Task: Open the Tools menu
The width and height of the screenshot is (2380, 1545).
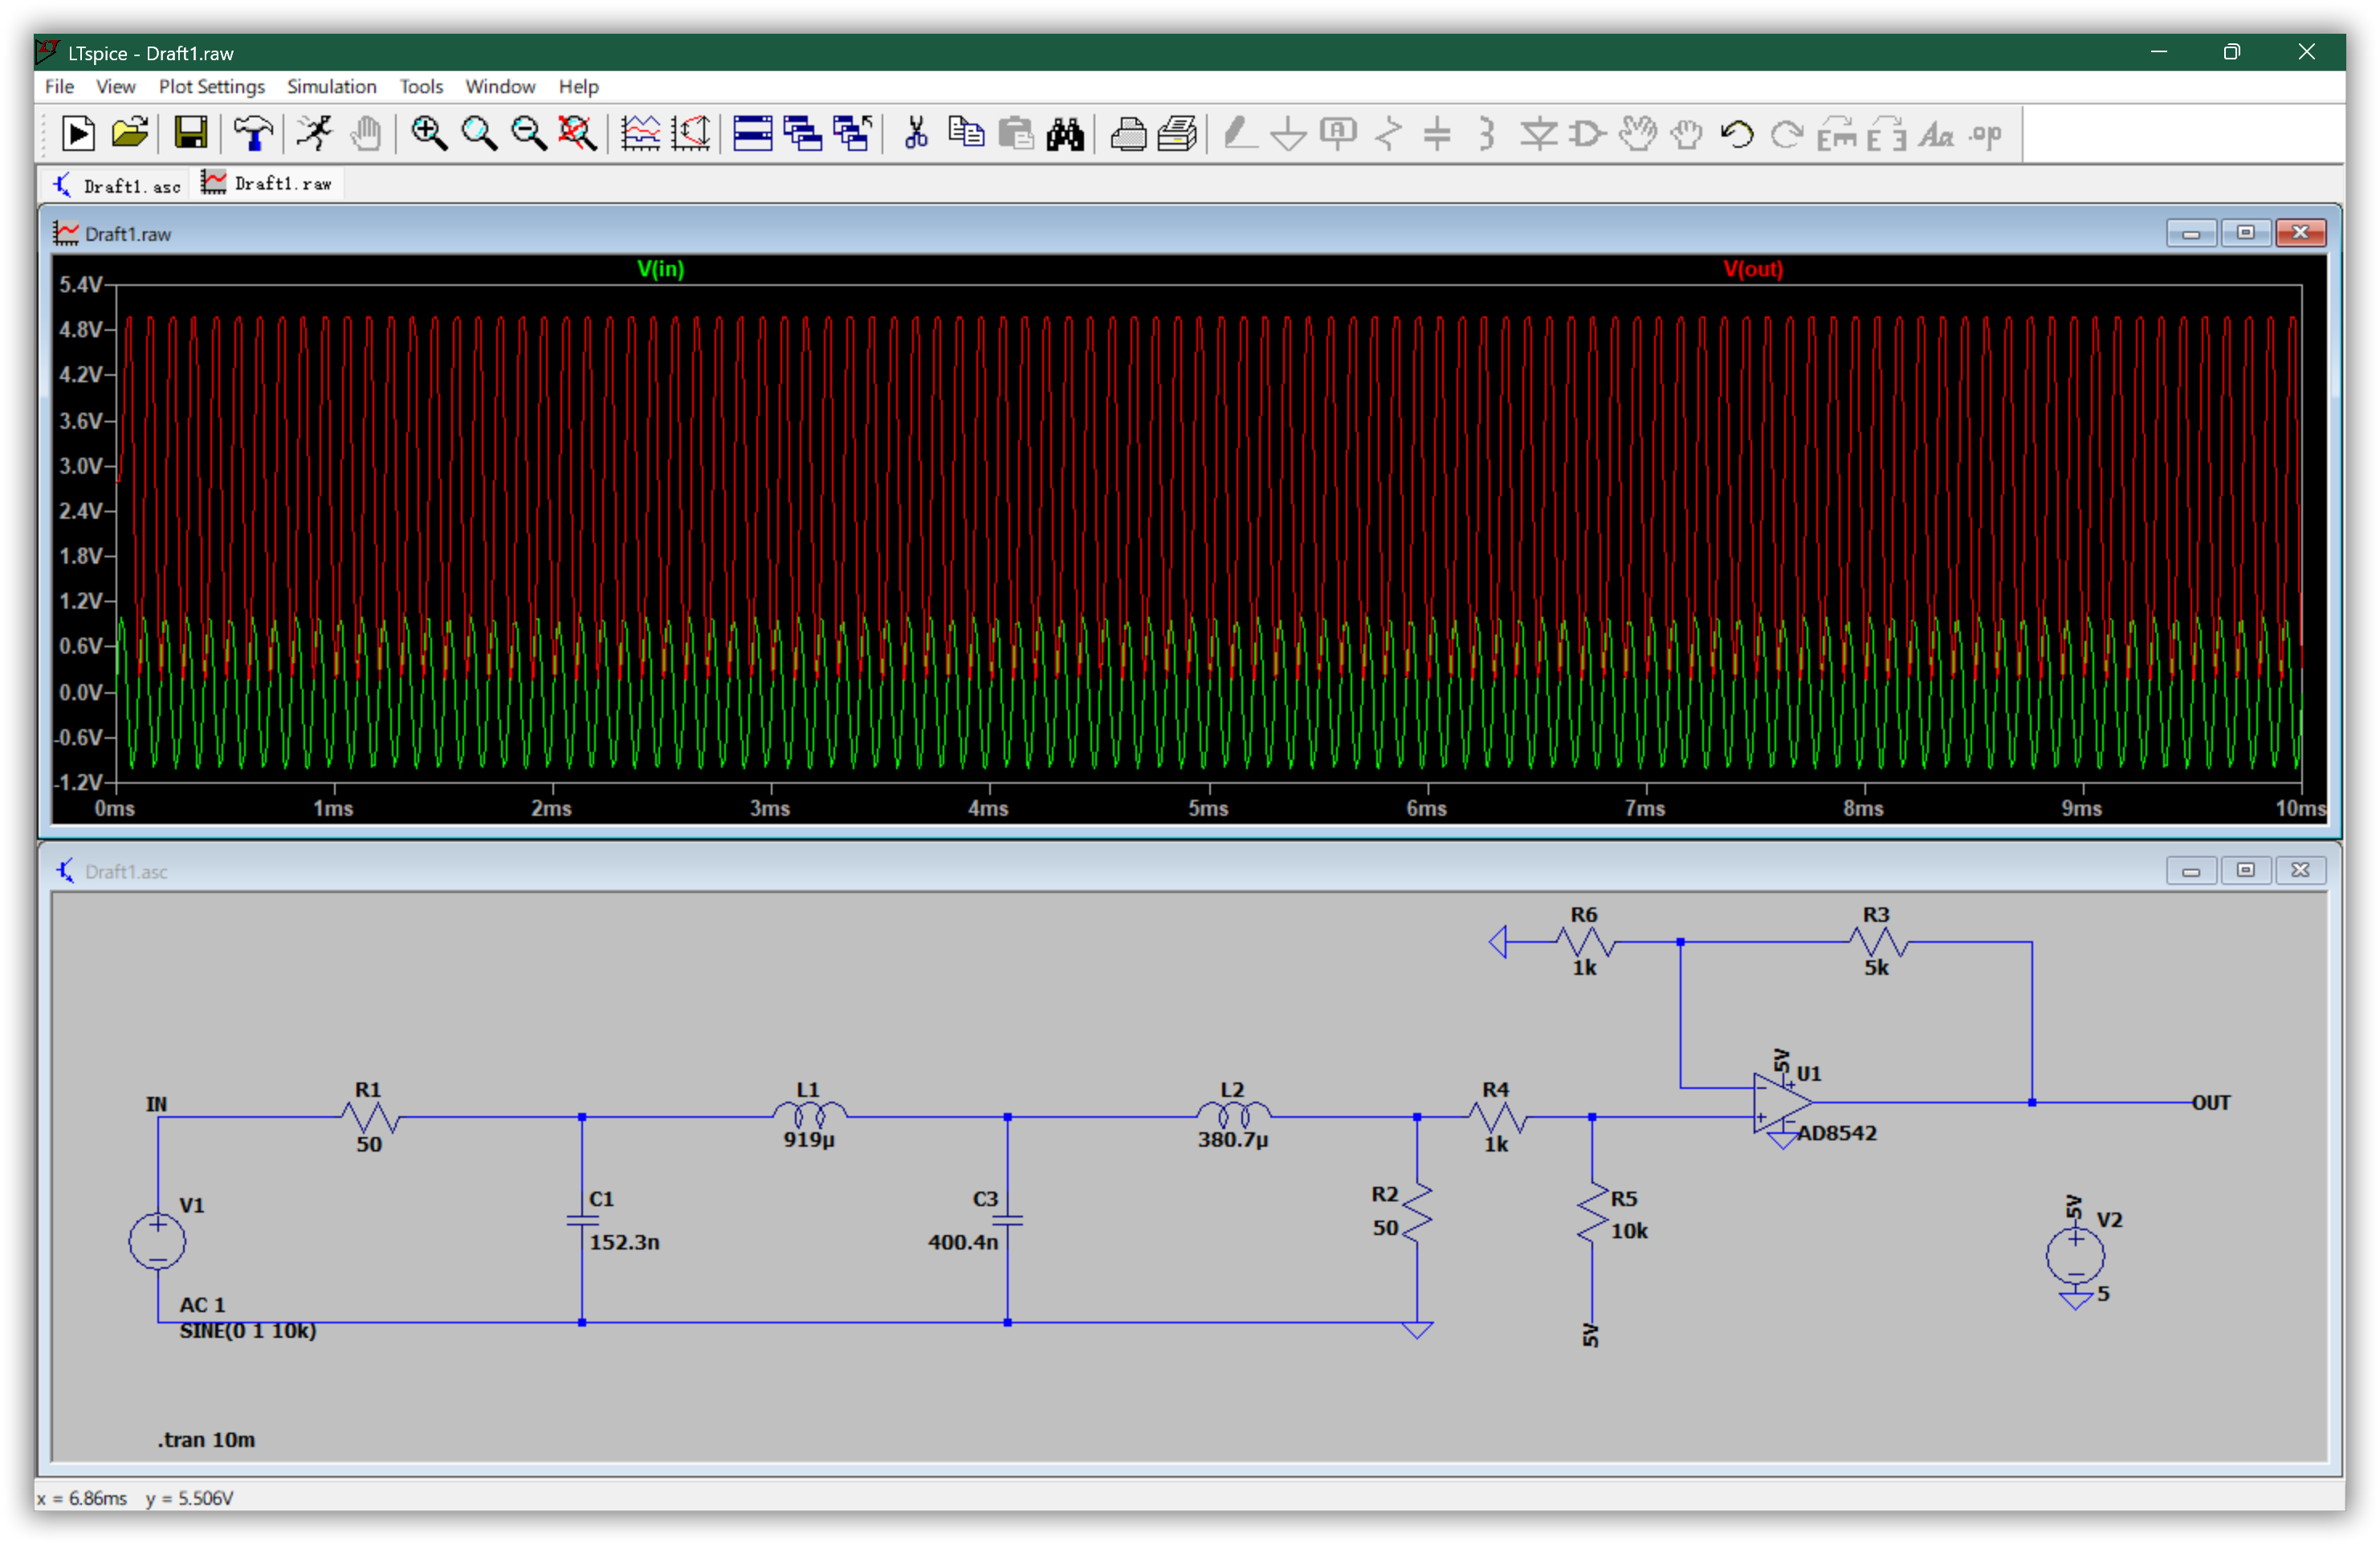Action: tap(421, 86)
